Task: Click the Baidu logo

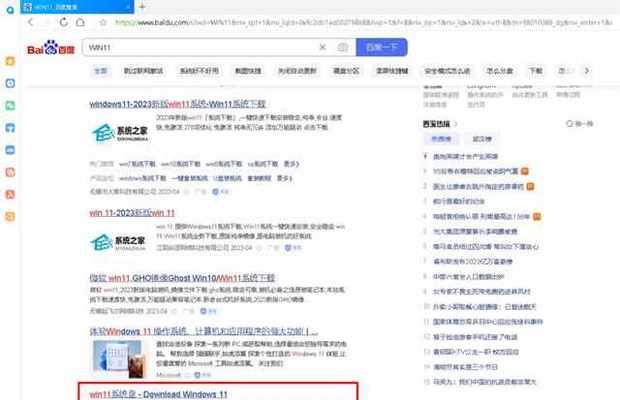Action: (51, 48)
